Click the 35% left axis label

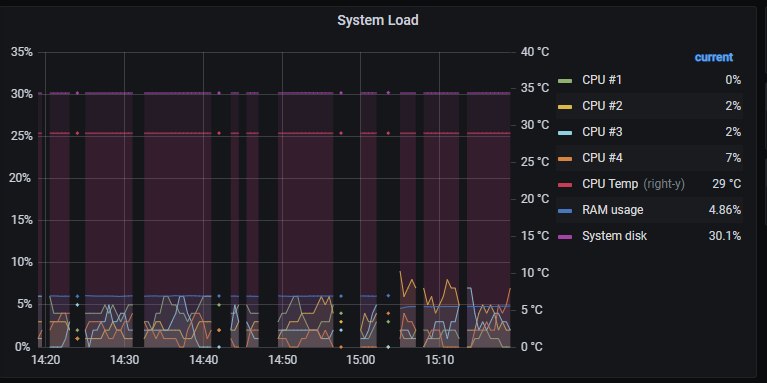click(x=22, y=52)
